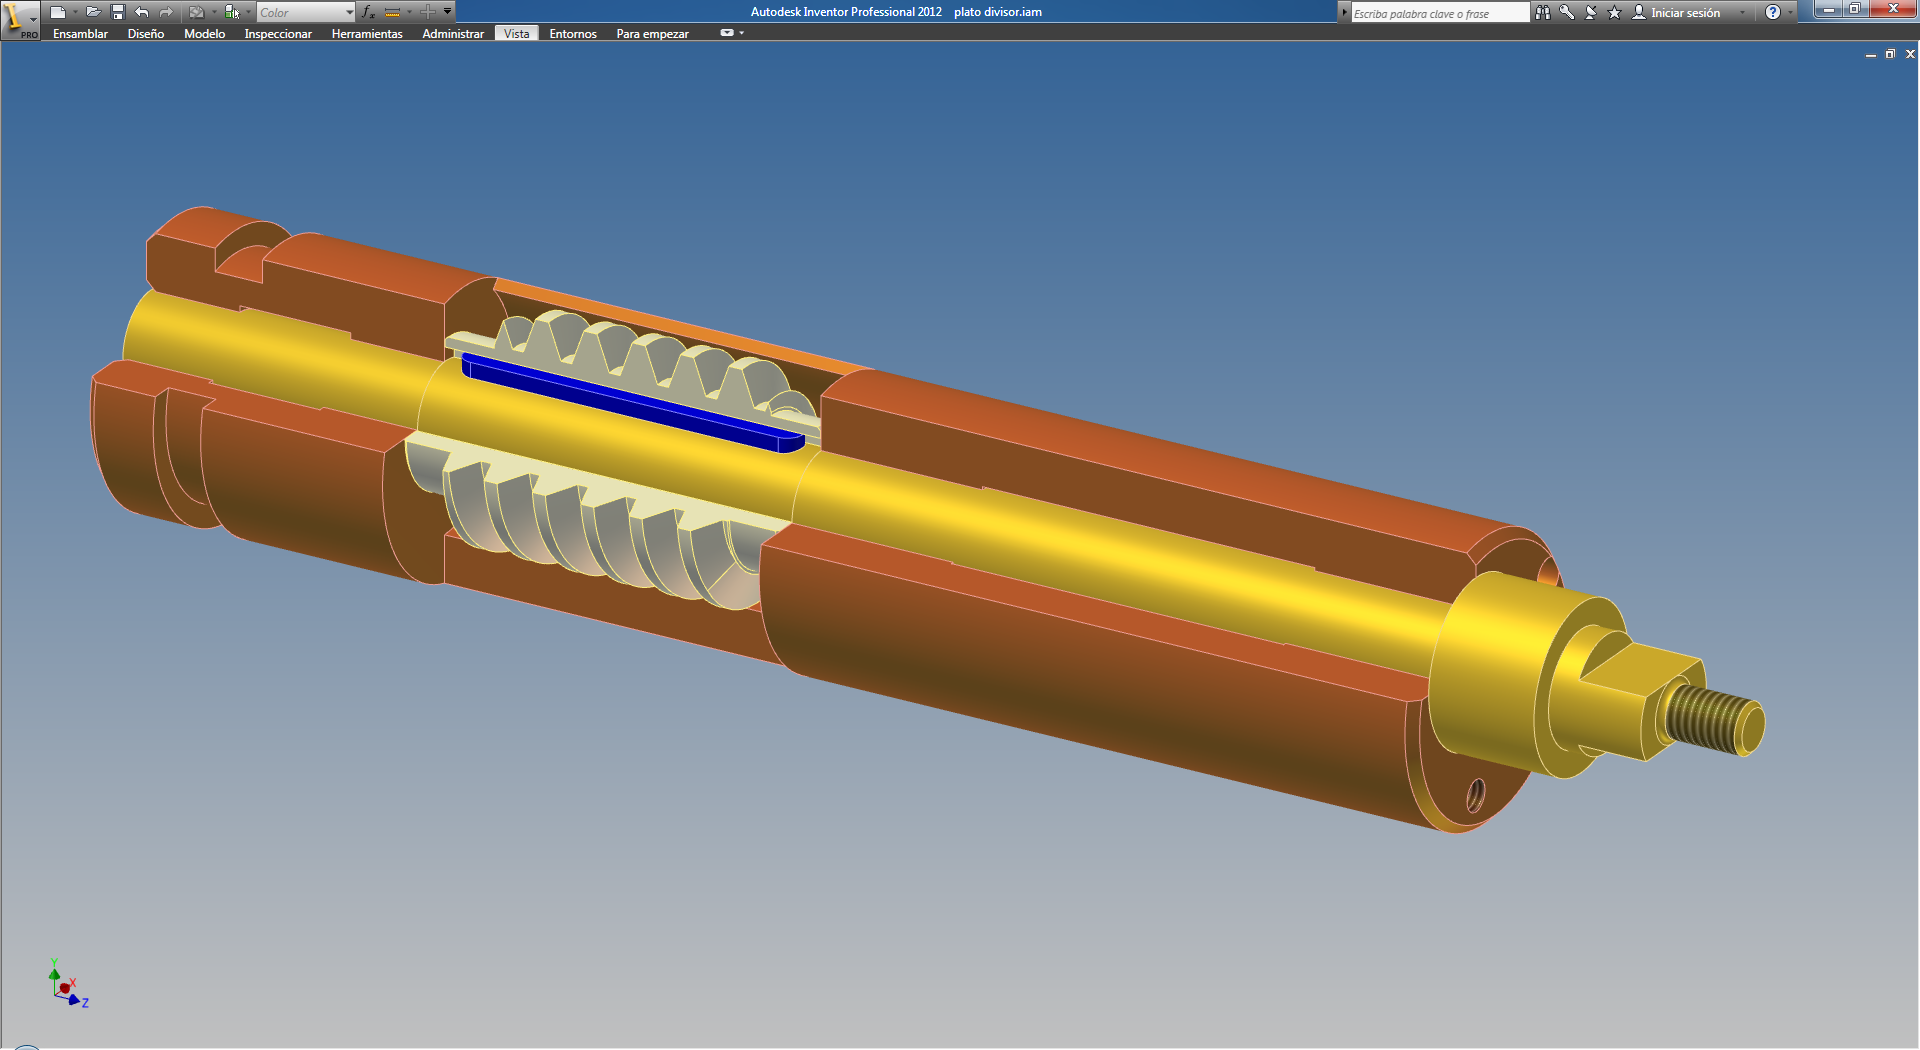Screen dimensions: 1920x1050
Task: Click the XYZ axis triad indicator
Action: pos(68,985)
